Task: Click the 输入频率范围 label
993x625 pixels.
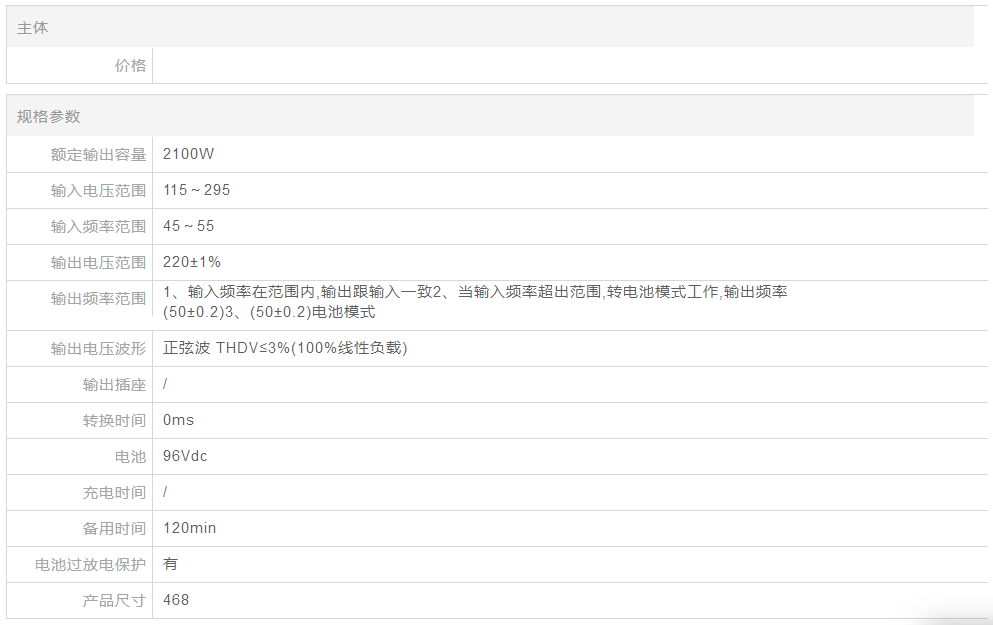Action: (98, 226)
